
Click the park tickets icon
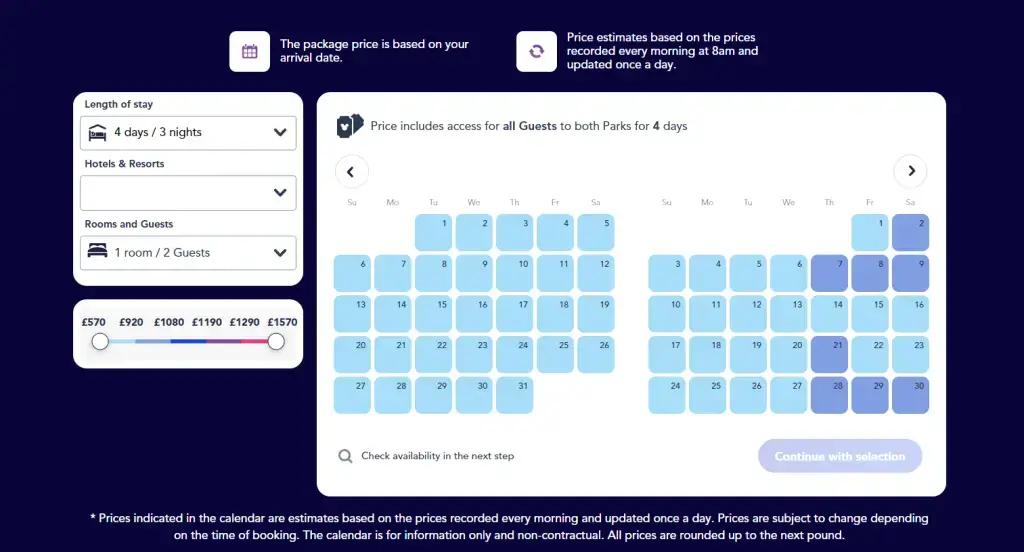pos(350,125)
